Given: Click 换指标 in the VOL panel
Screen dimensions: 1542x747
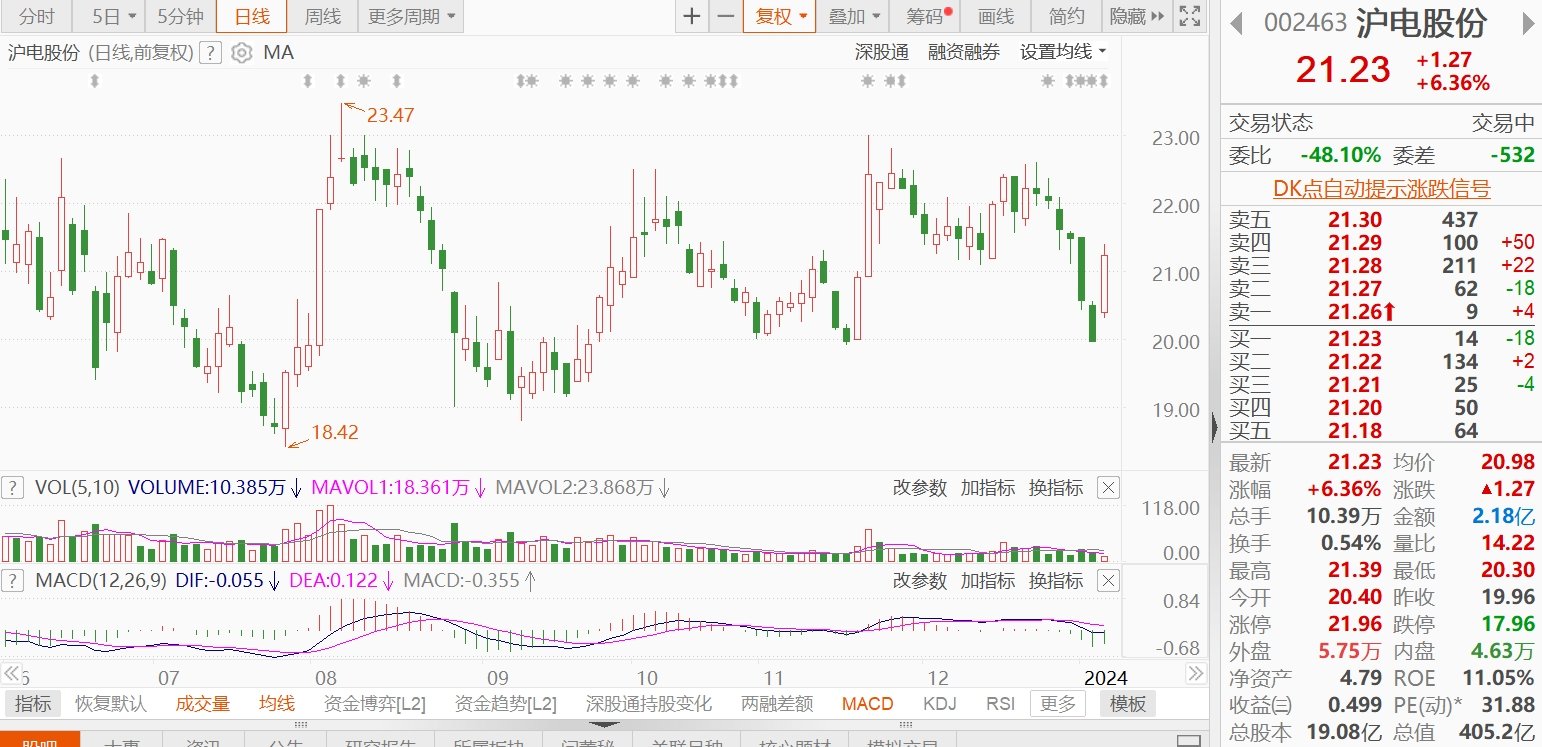Looking at the screenshot, I should tap(1055, 488).
